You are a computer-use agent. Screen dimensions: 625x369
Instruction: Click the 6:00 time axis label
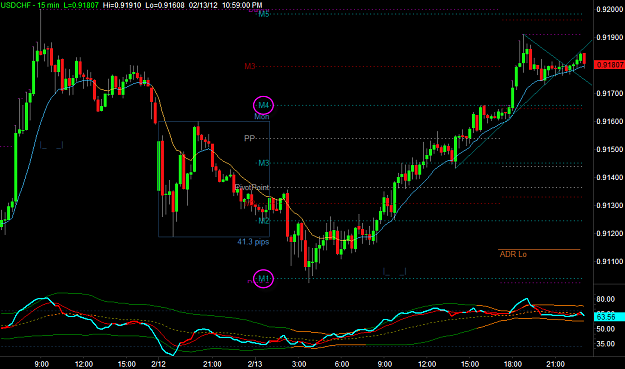(342, 364)
